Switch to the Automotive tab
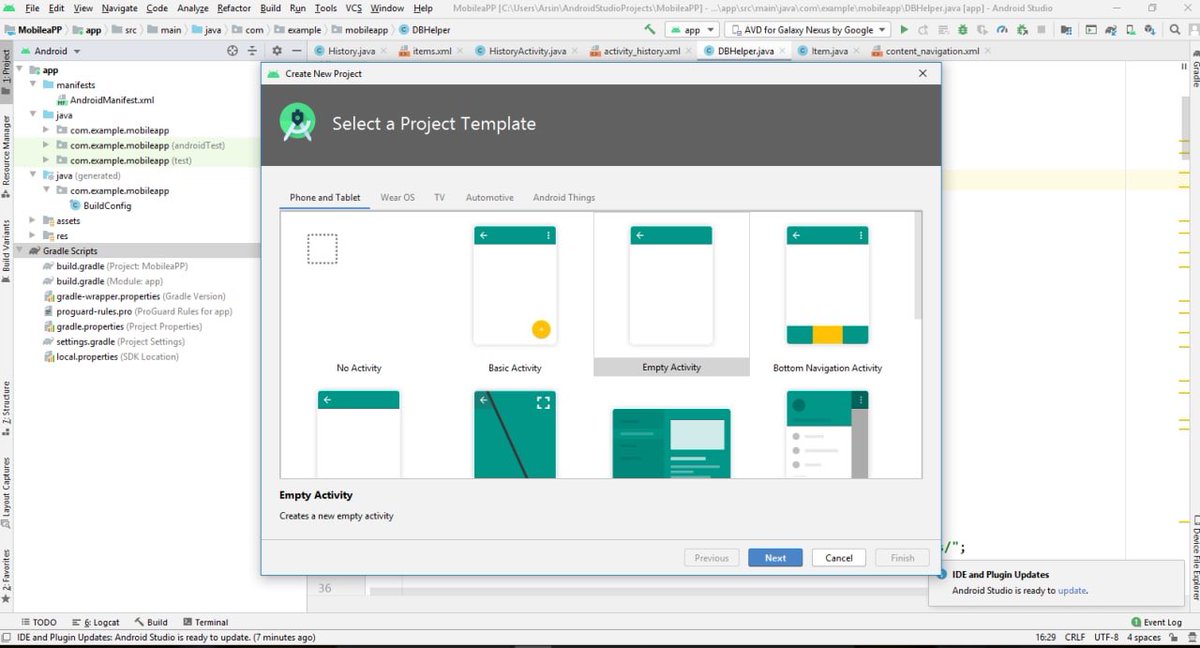 point(489,197)
